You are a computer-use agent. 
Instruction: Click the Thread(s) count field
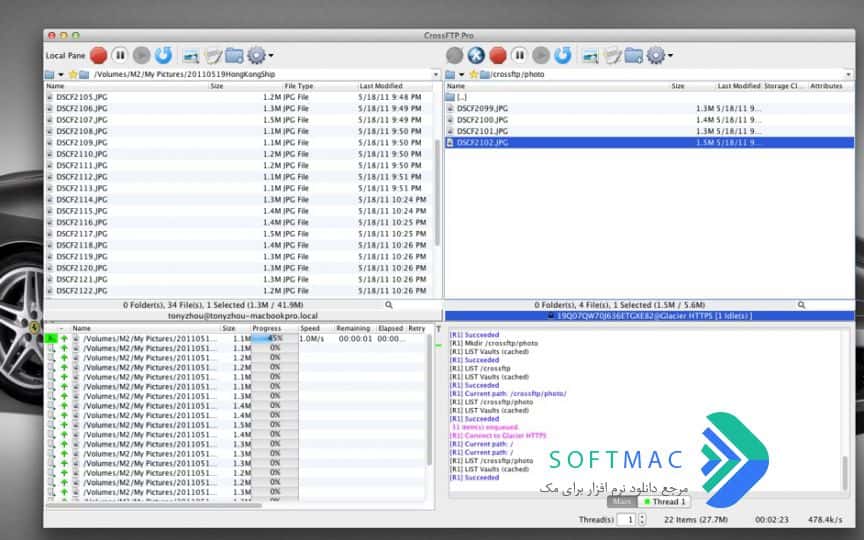625,520
